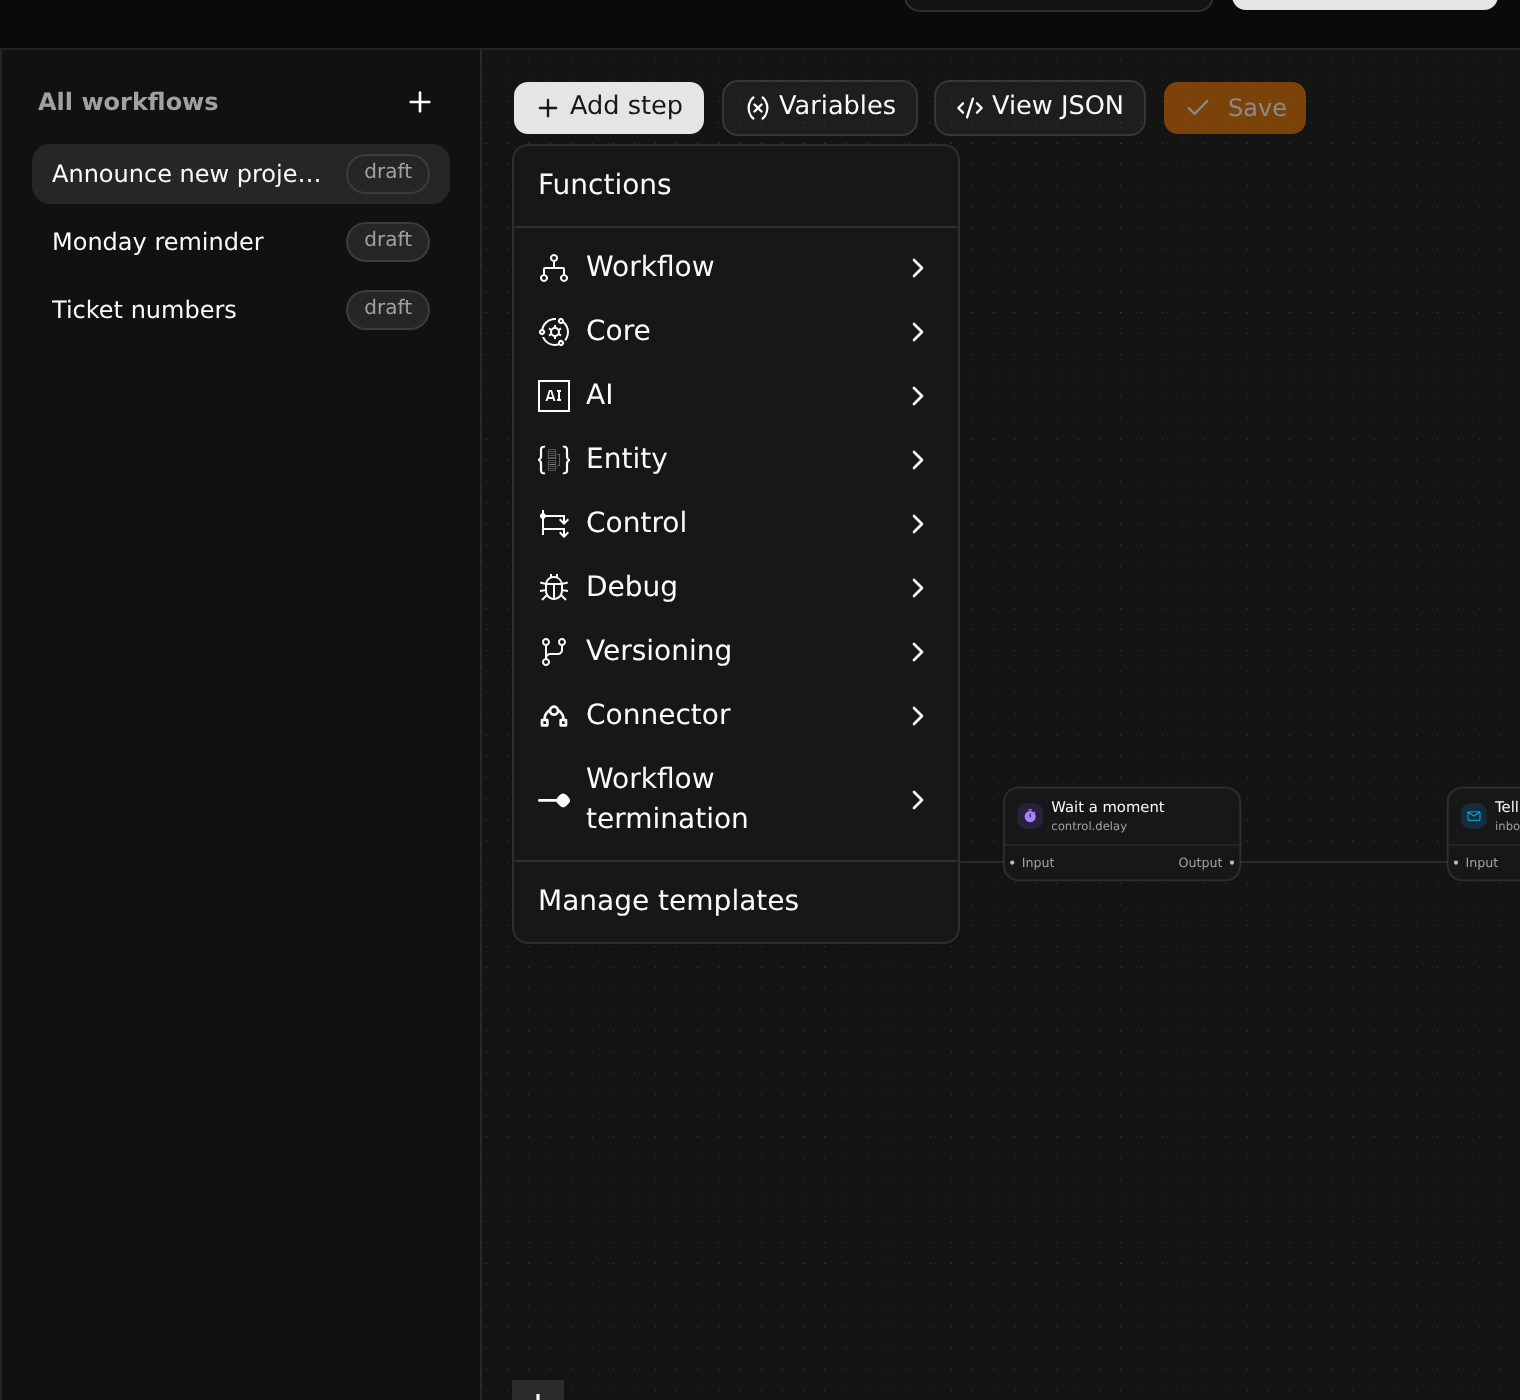Open the Monday reminder workflow
The image size is (1520, 1400).
(x=241, y=242)
